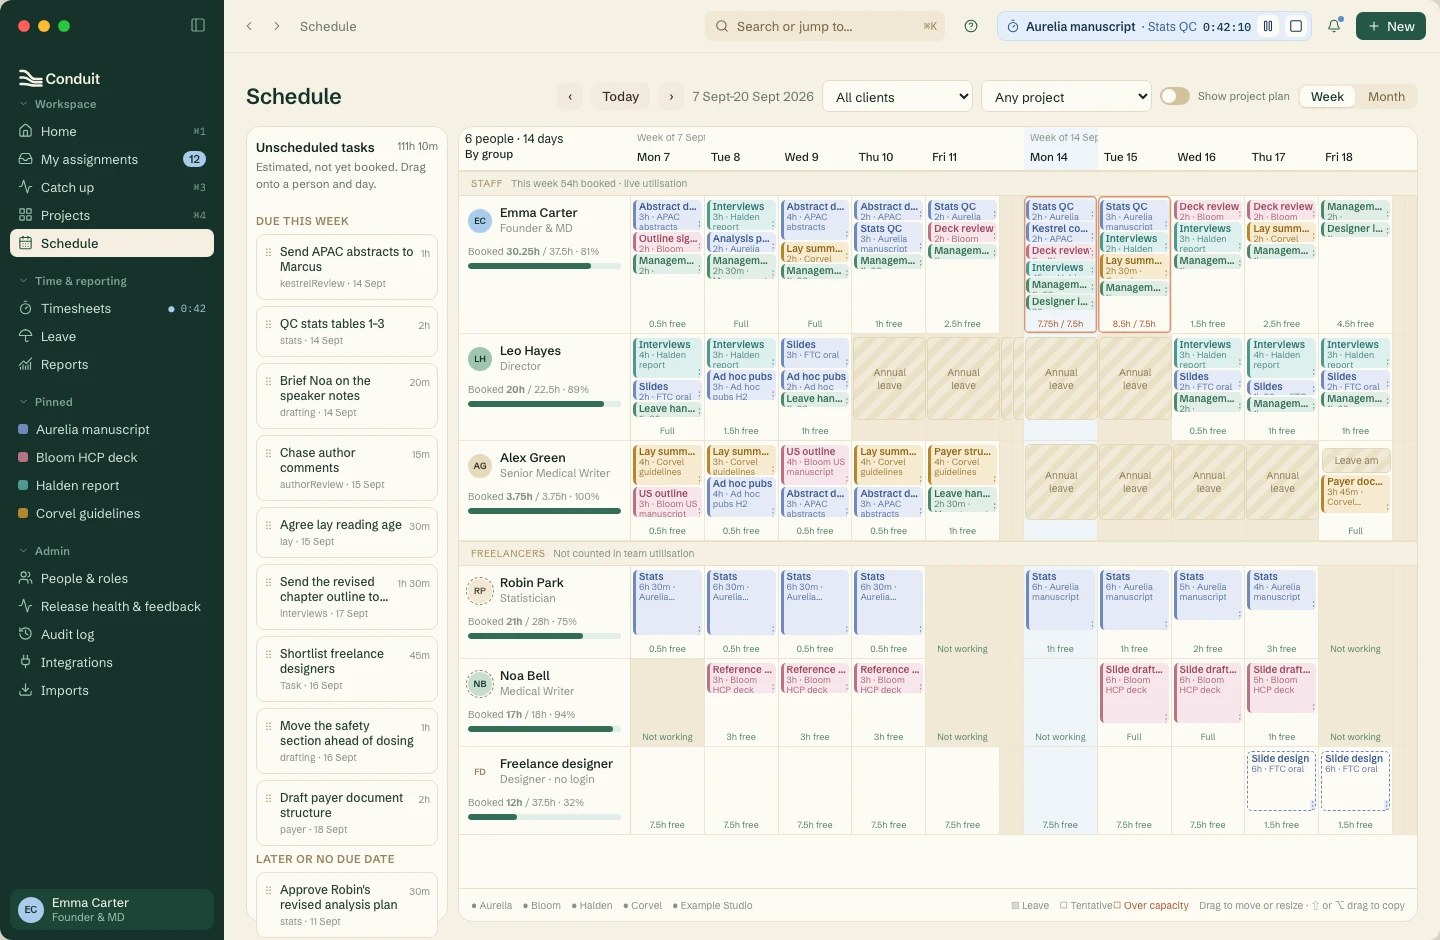The width and height of the screenshot is (1440, 940).
Task: Open pinned Aurelia manuscript project
Action: coord(112,429)
